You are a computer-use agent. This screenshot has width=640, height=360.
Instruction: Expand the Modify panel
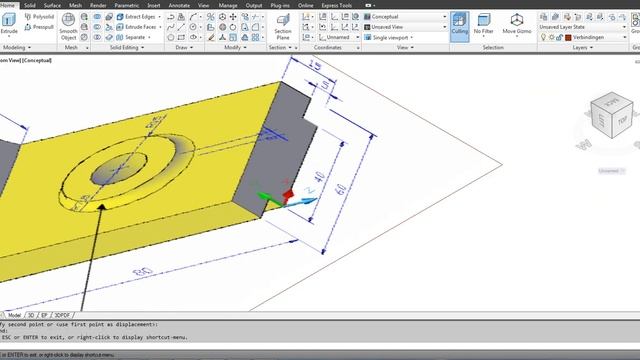236,48
